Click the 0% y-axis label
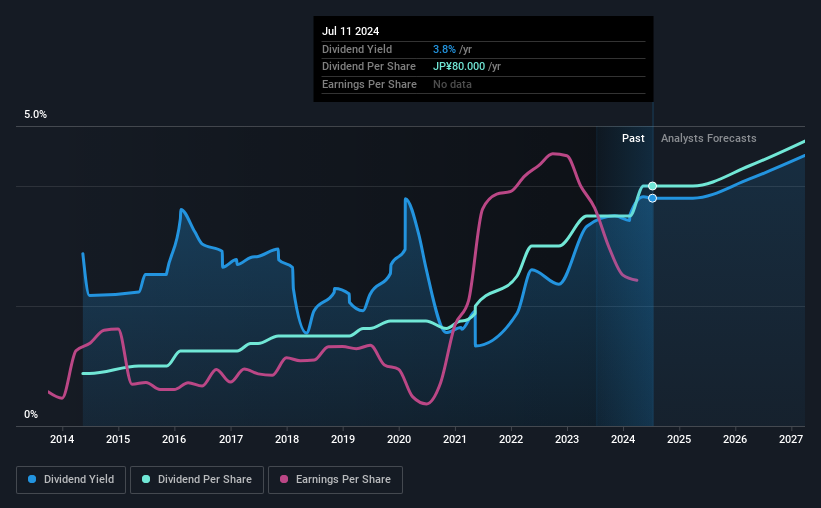 [x=31, y=415]
